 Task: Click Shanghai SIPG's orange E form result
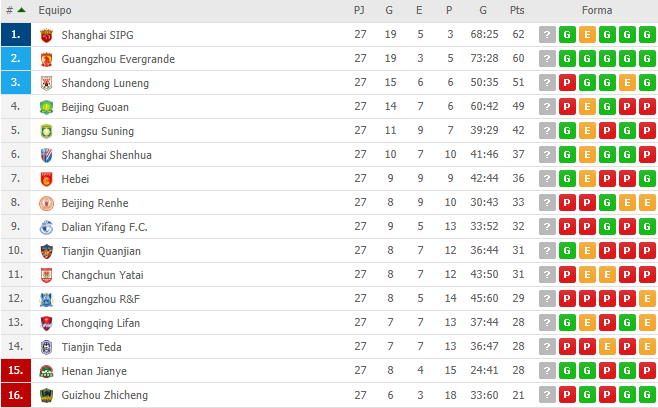pyautogui.click(x=587, y=35)
